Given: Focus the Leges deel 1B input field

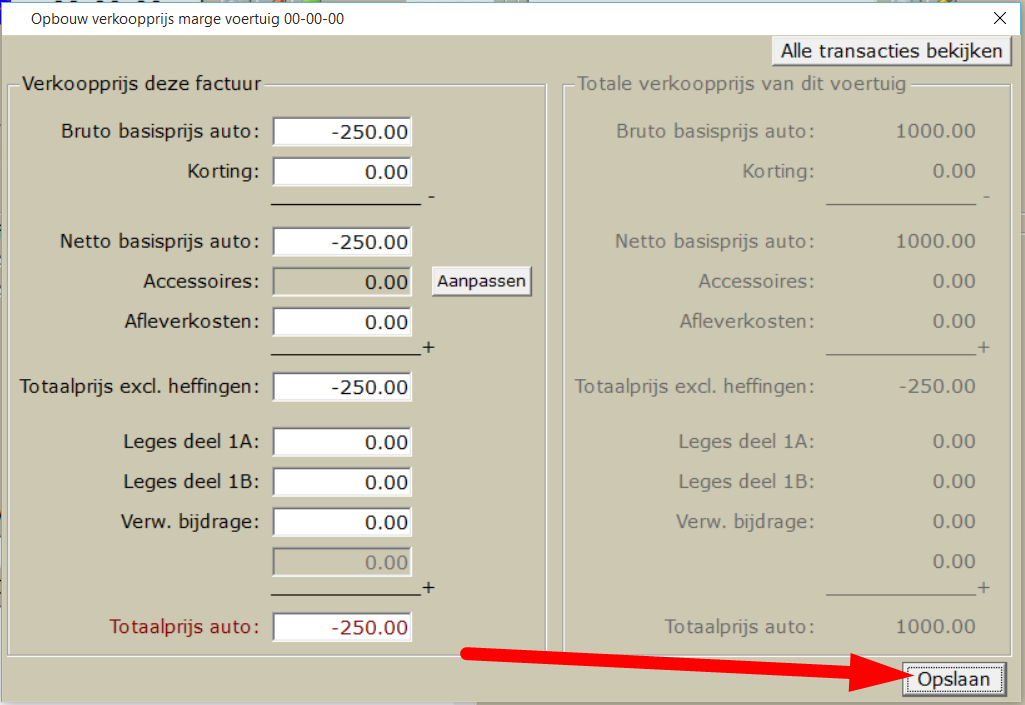Looking at the screenshot, I should coord(342,482).
